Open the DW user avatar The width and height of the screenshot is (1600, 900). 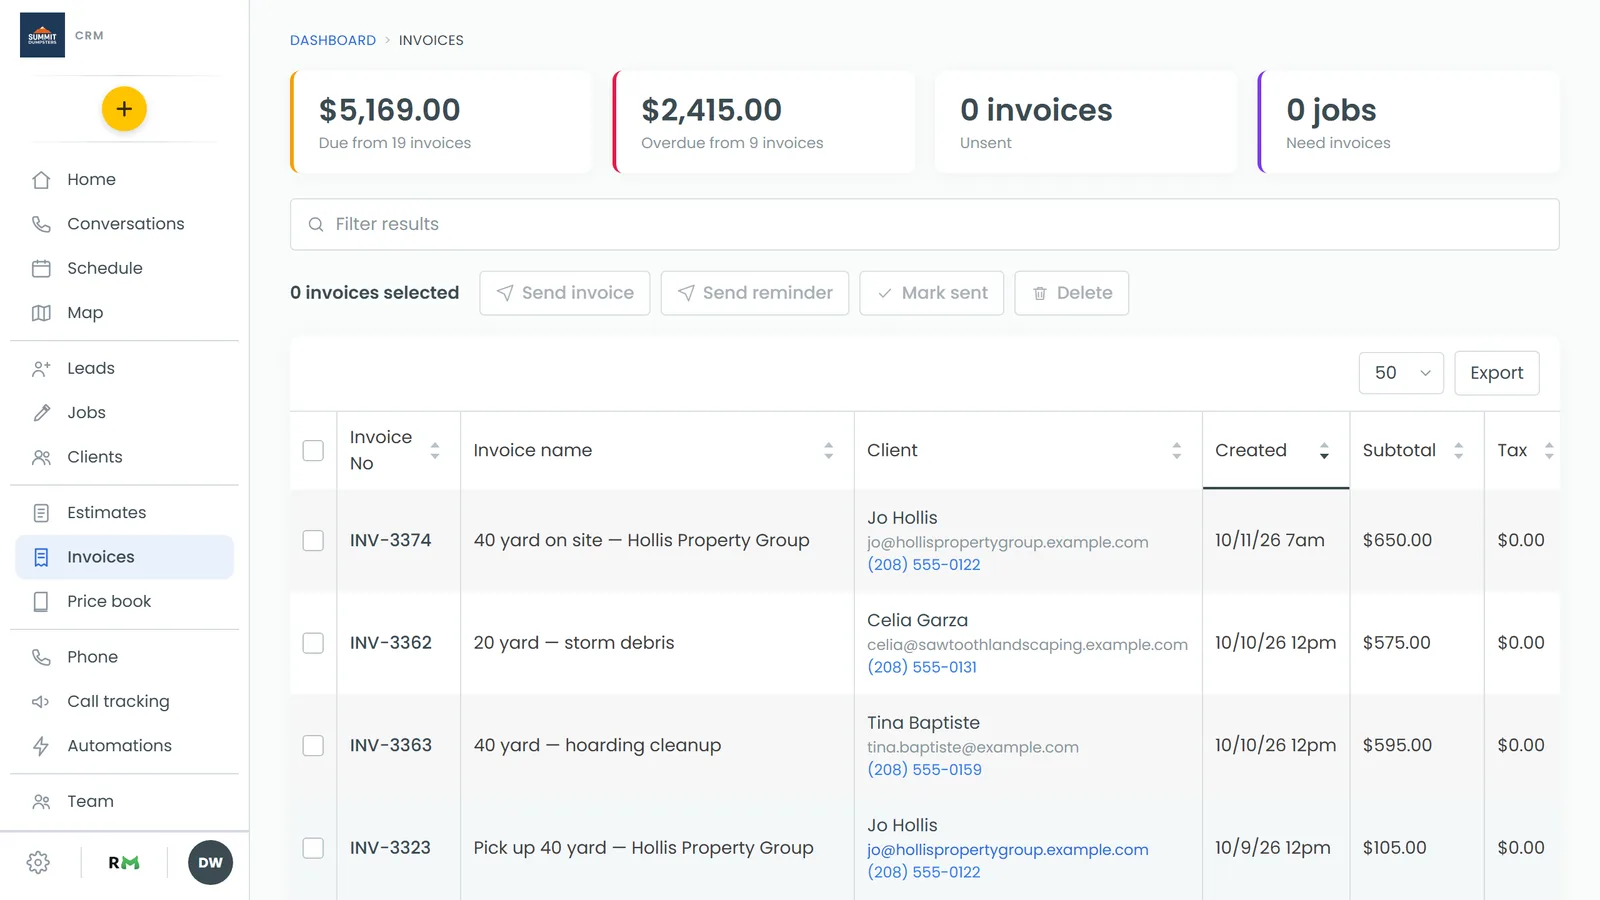(210, 863)
